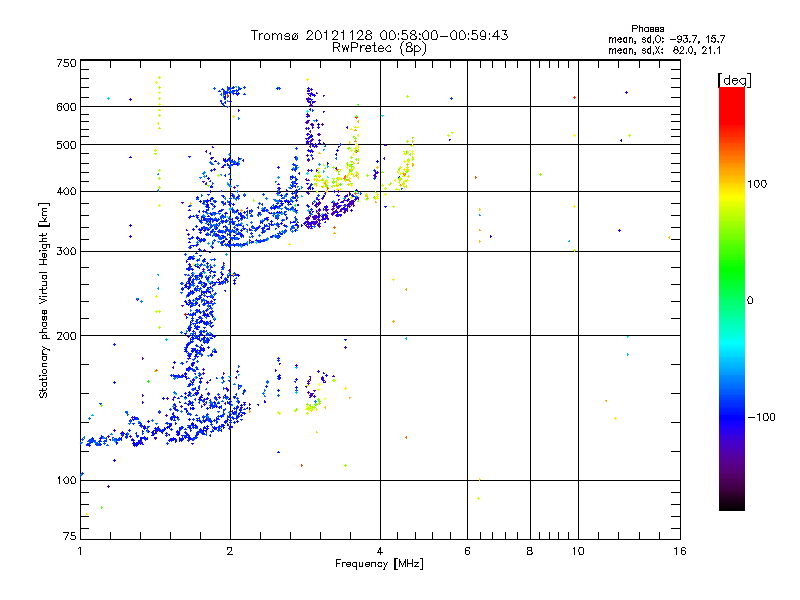Click the blue -100 region of the colorbar
The height and width of the screenshot is (600, 800).
[x=732, y=416]
